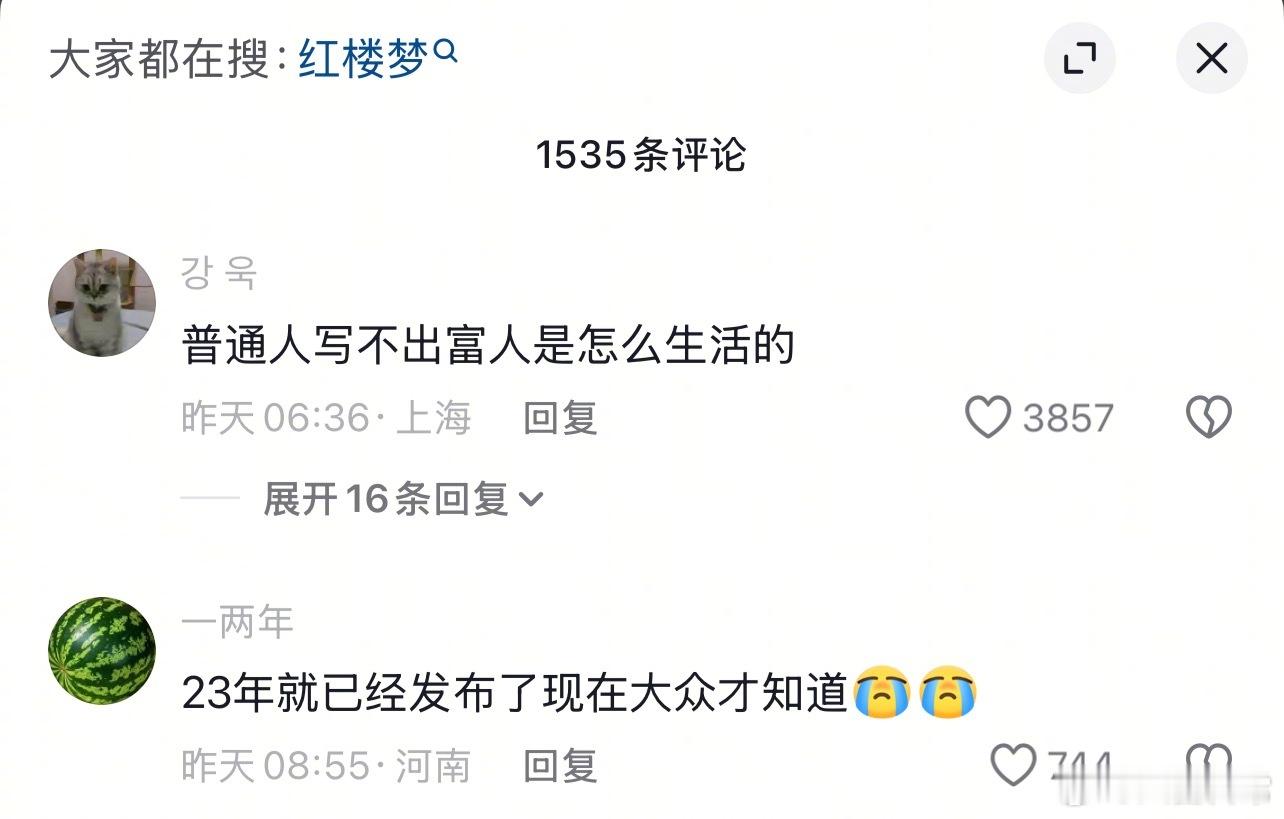Dislike the comment by 一两年
Screen dimensions: 1284x819
1208,765
